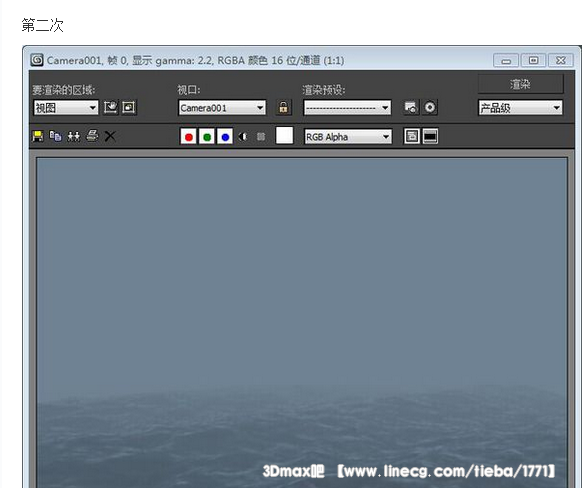The width and height of the screenshot is (584, 488).
Task: Open Environment and Effects dialog icon
Action: pyautogui.click(x=429, y=108)
